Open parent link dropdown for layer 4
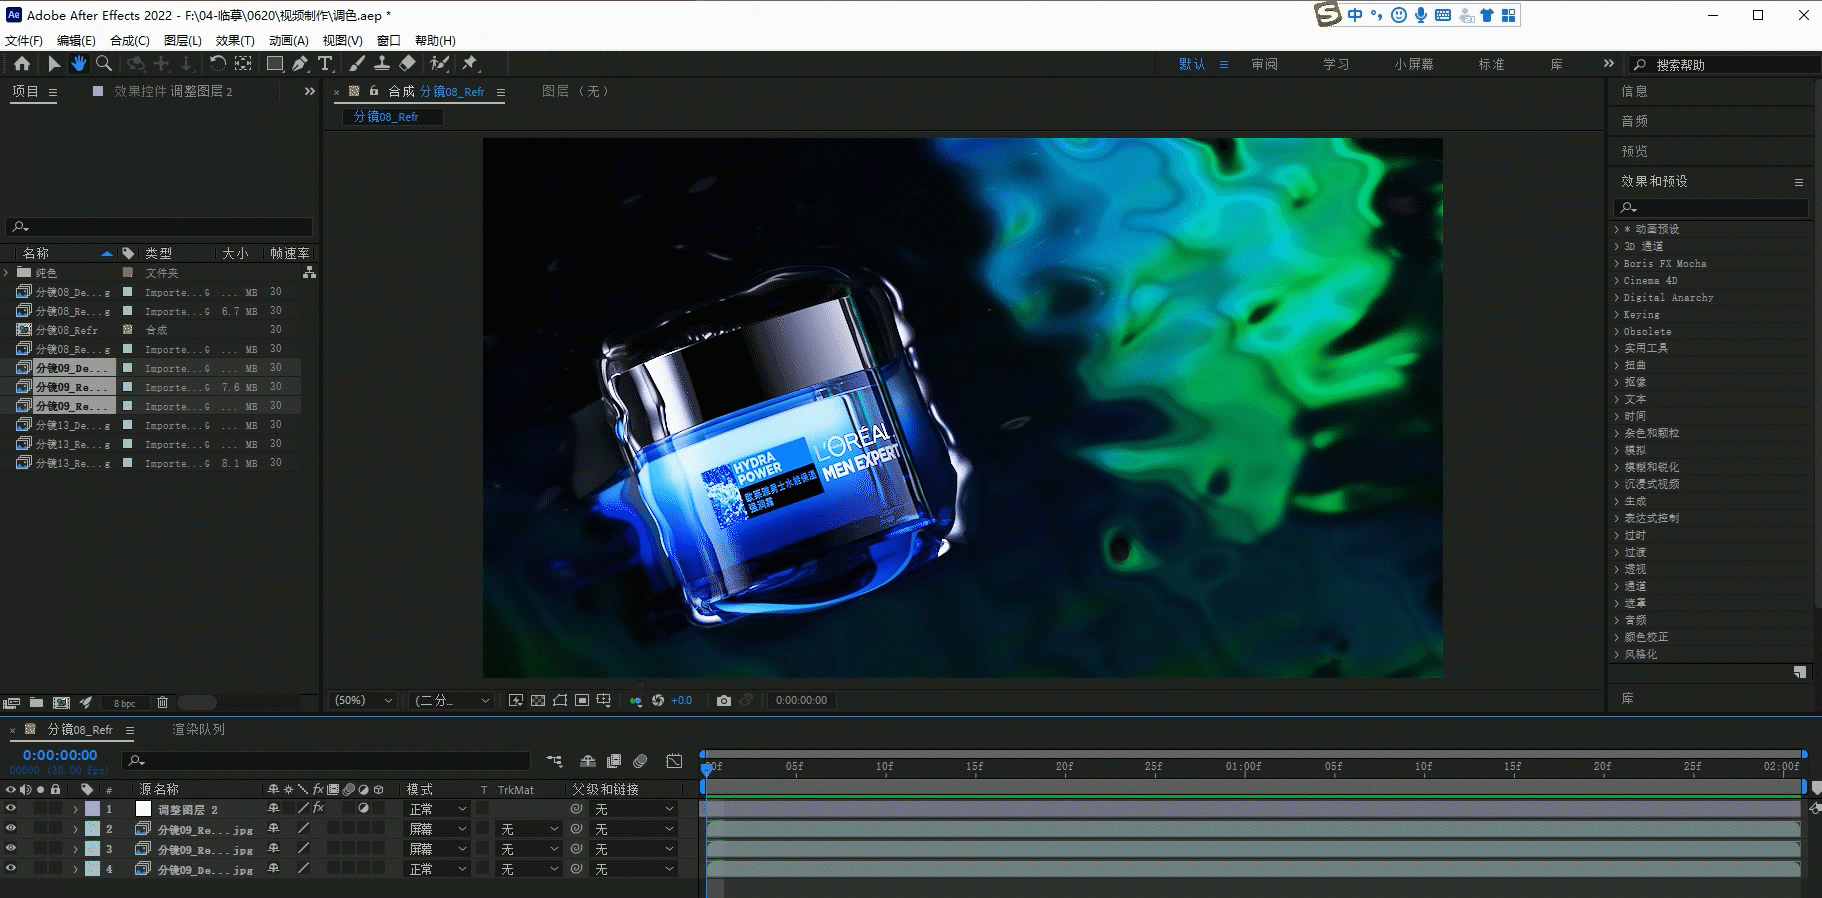The width and height of the screenshot is (1822, 898). coord(634,868)
